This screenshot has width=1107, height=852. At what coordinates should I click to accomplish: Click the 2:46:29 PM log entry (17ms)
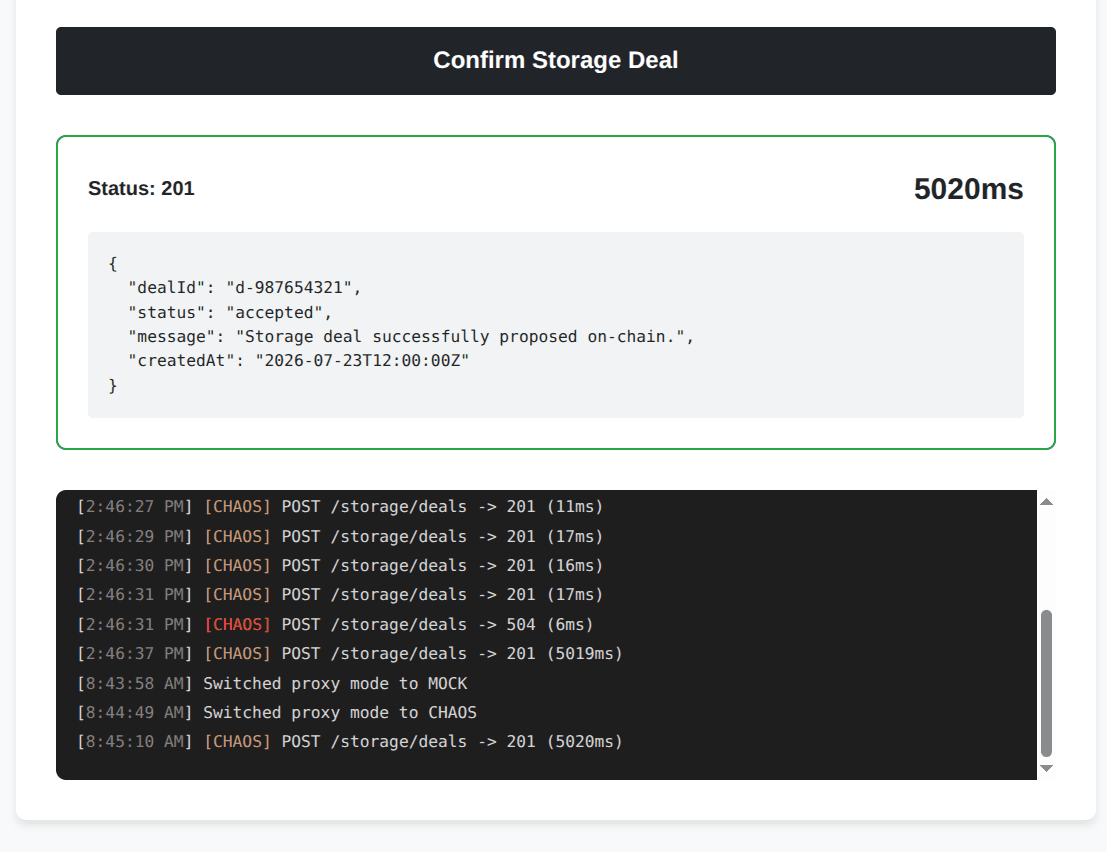pyautogui.click(x=340, y=536)
